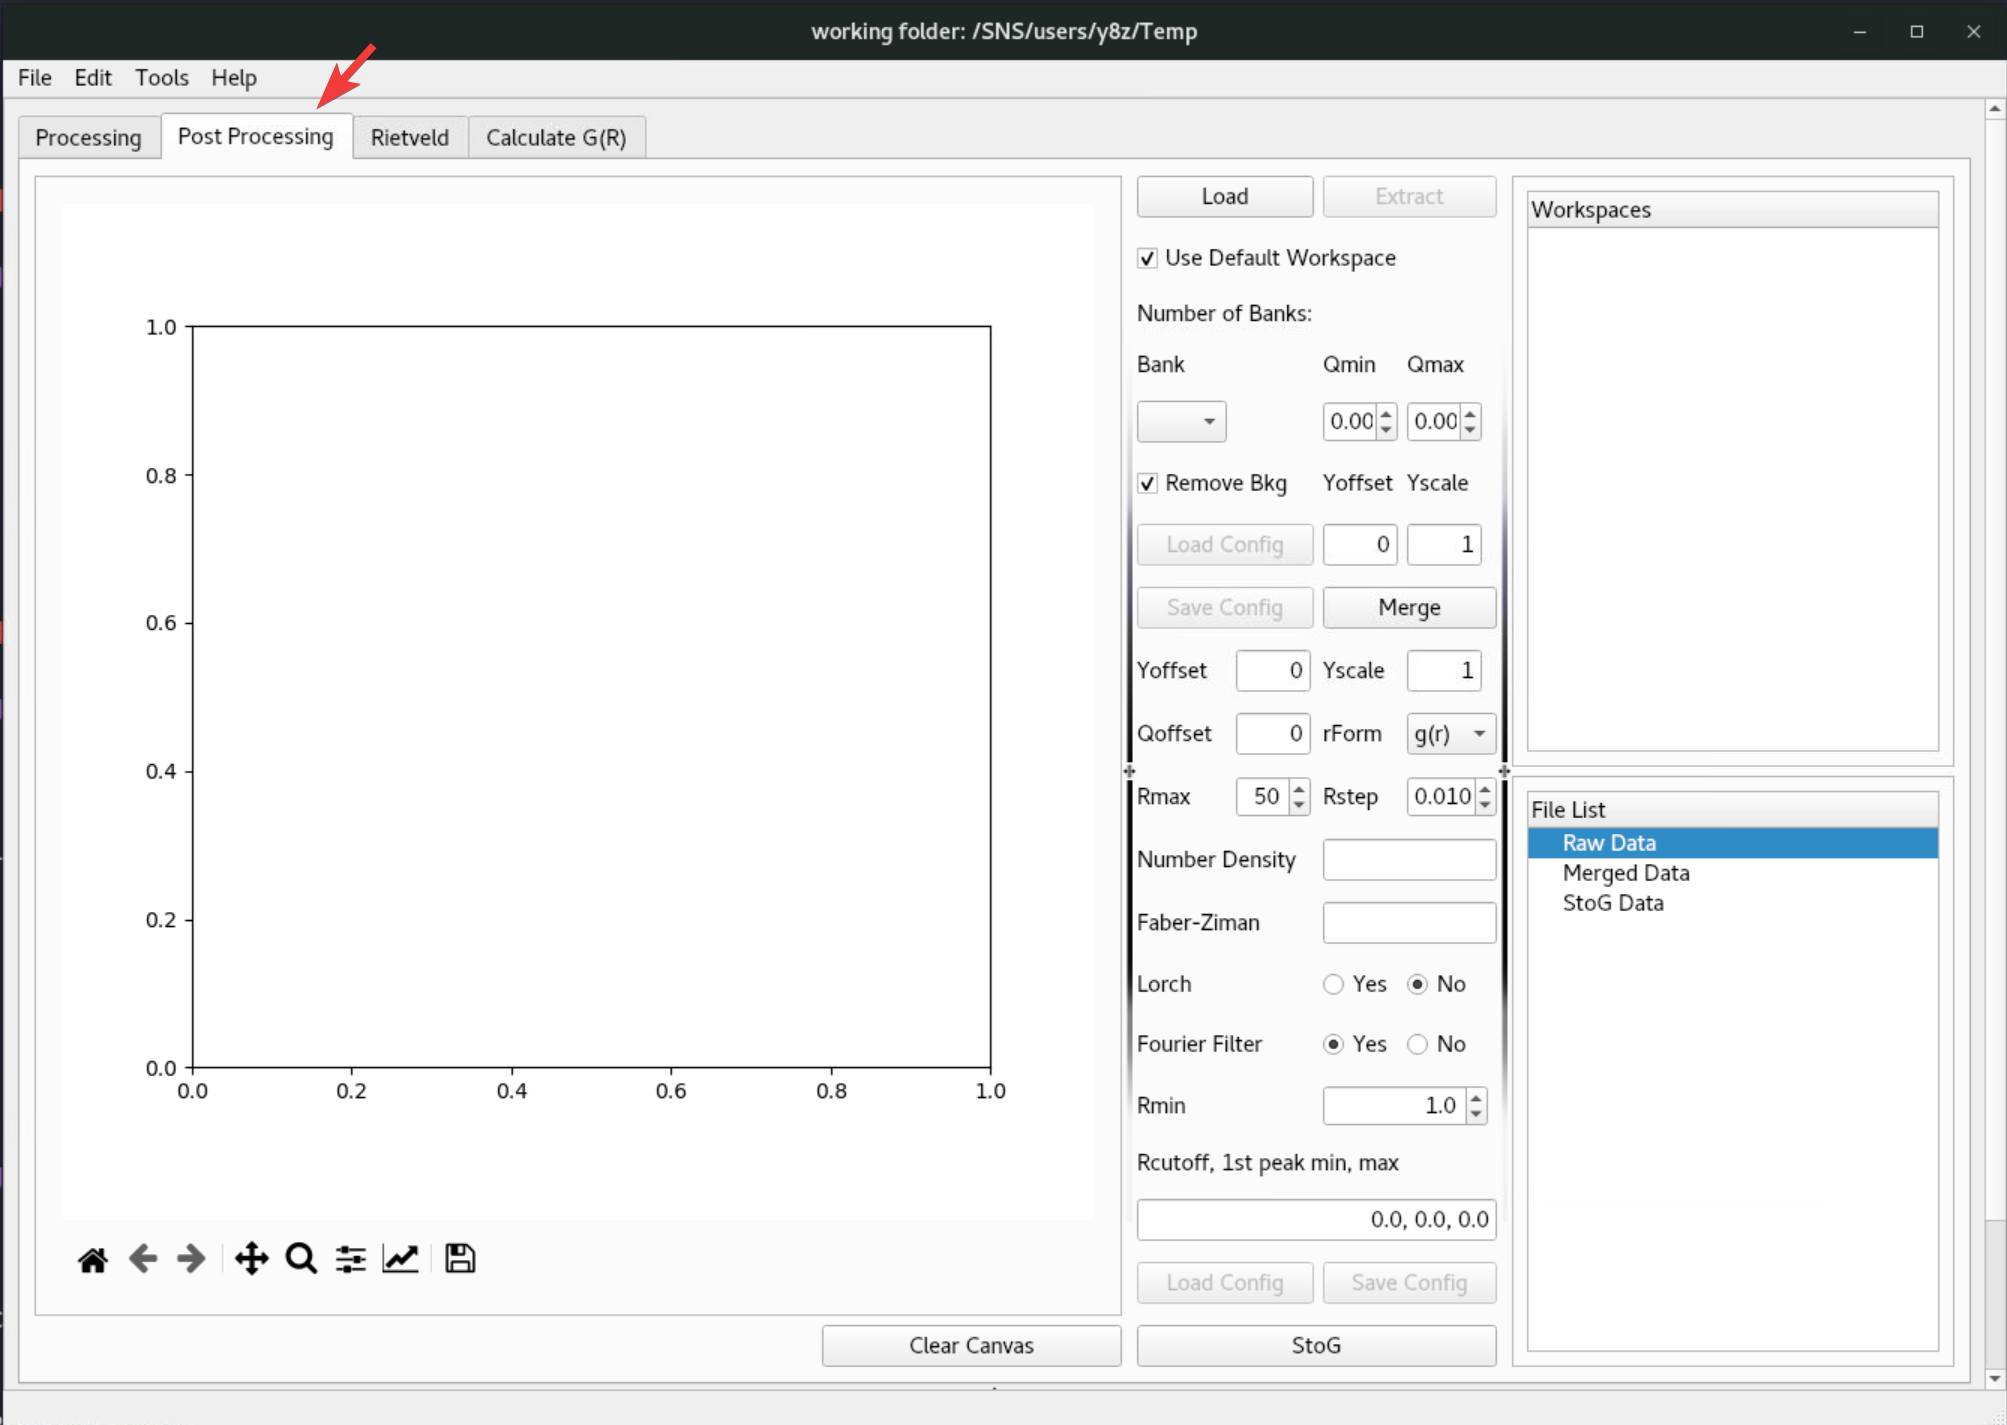Open the Tools menu
The width and height of the screenshot is (2007, 1425).
click(x=161, y=77)
